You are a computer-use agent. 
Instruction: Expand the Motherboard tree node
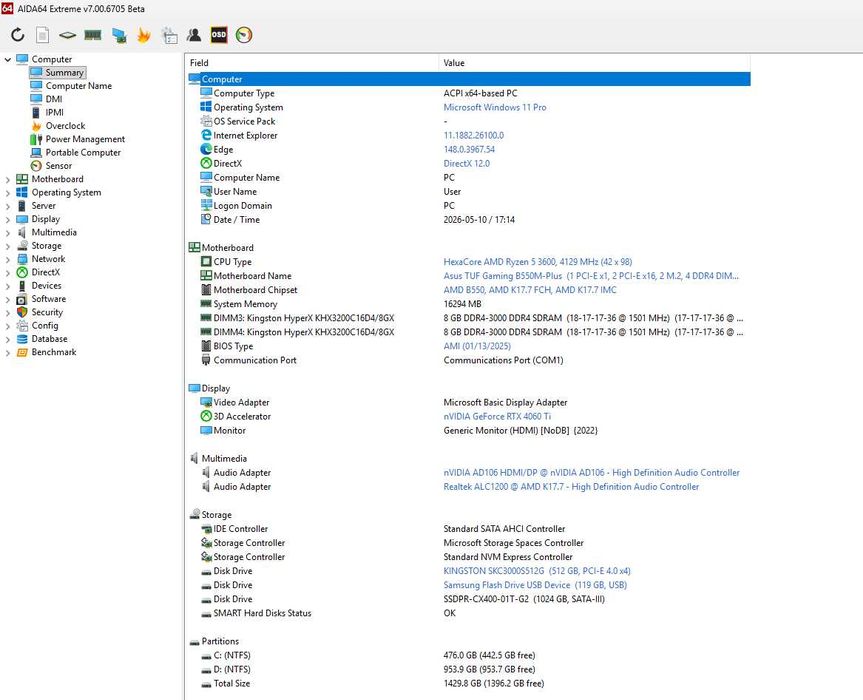pos(8,179)
